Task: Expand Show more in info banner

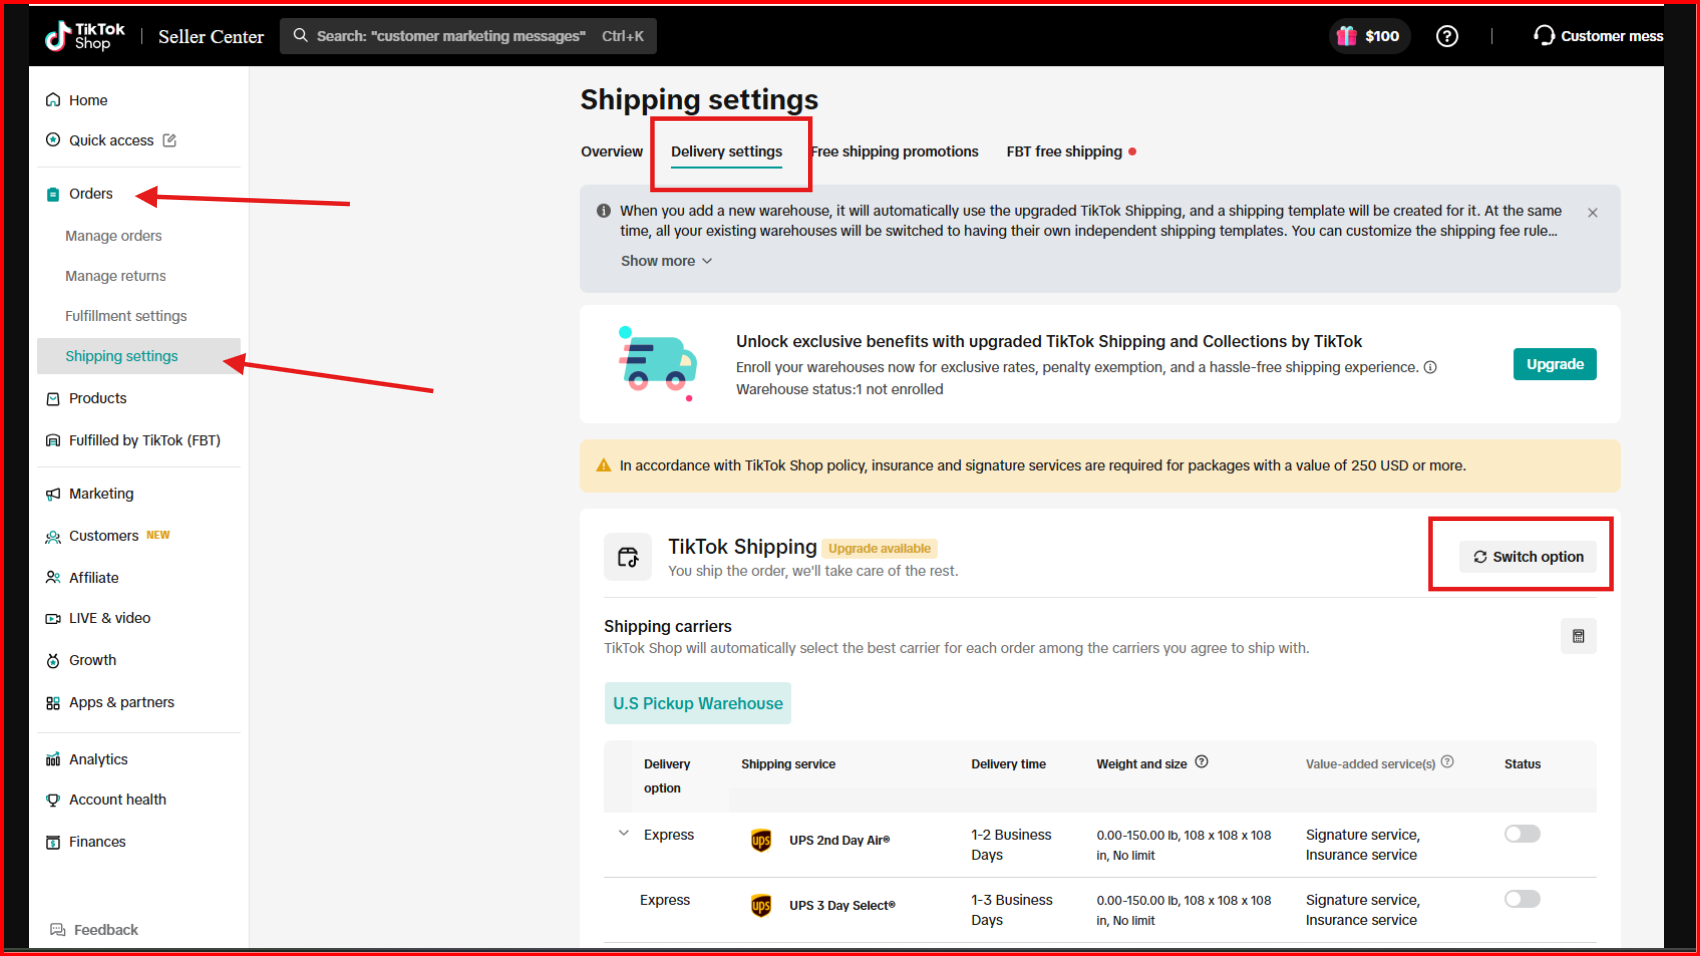Action: [x=666, y=261]
